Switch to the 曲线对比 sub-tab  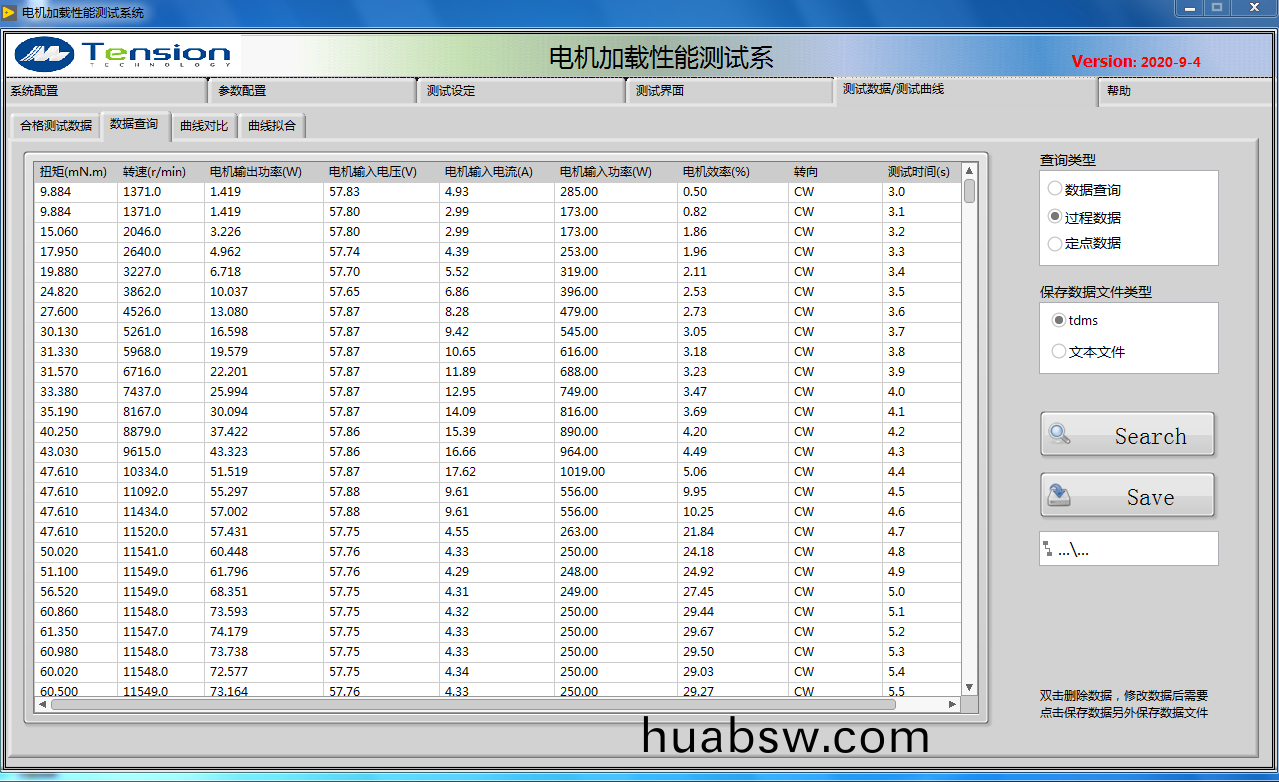click(x=204, y=126)
